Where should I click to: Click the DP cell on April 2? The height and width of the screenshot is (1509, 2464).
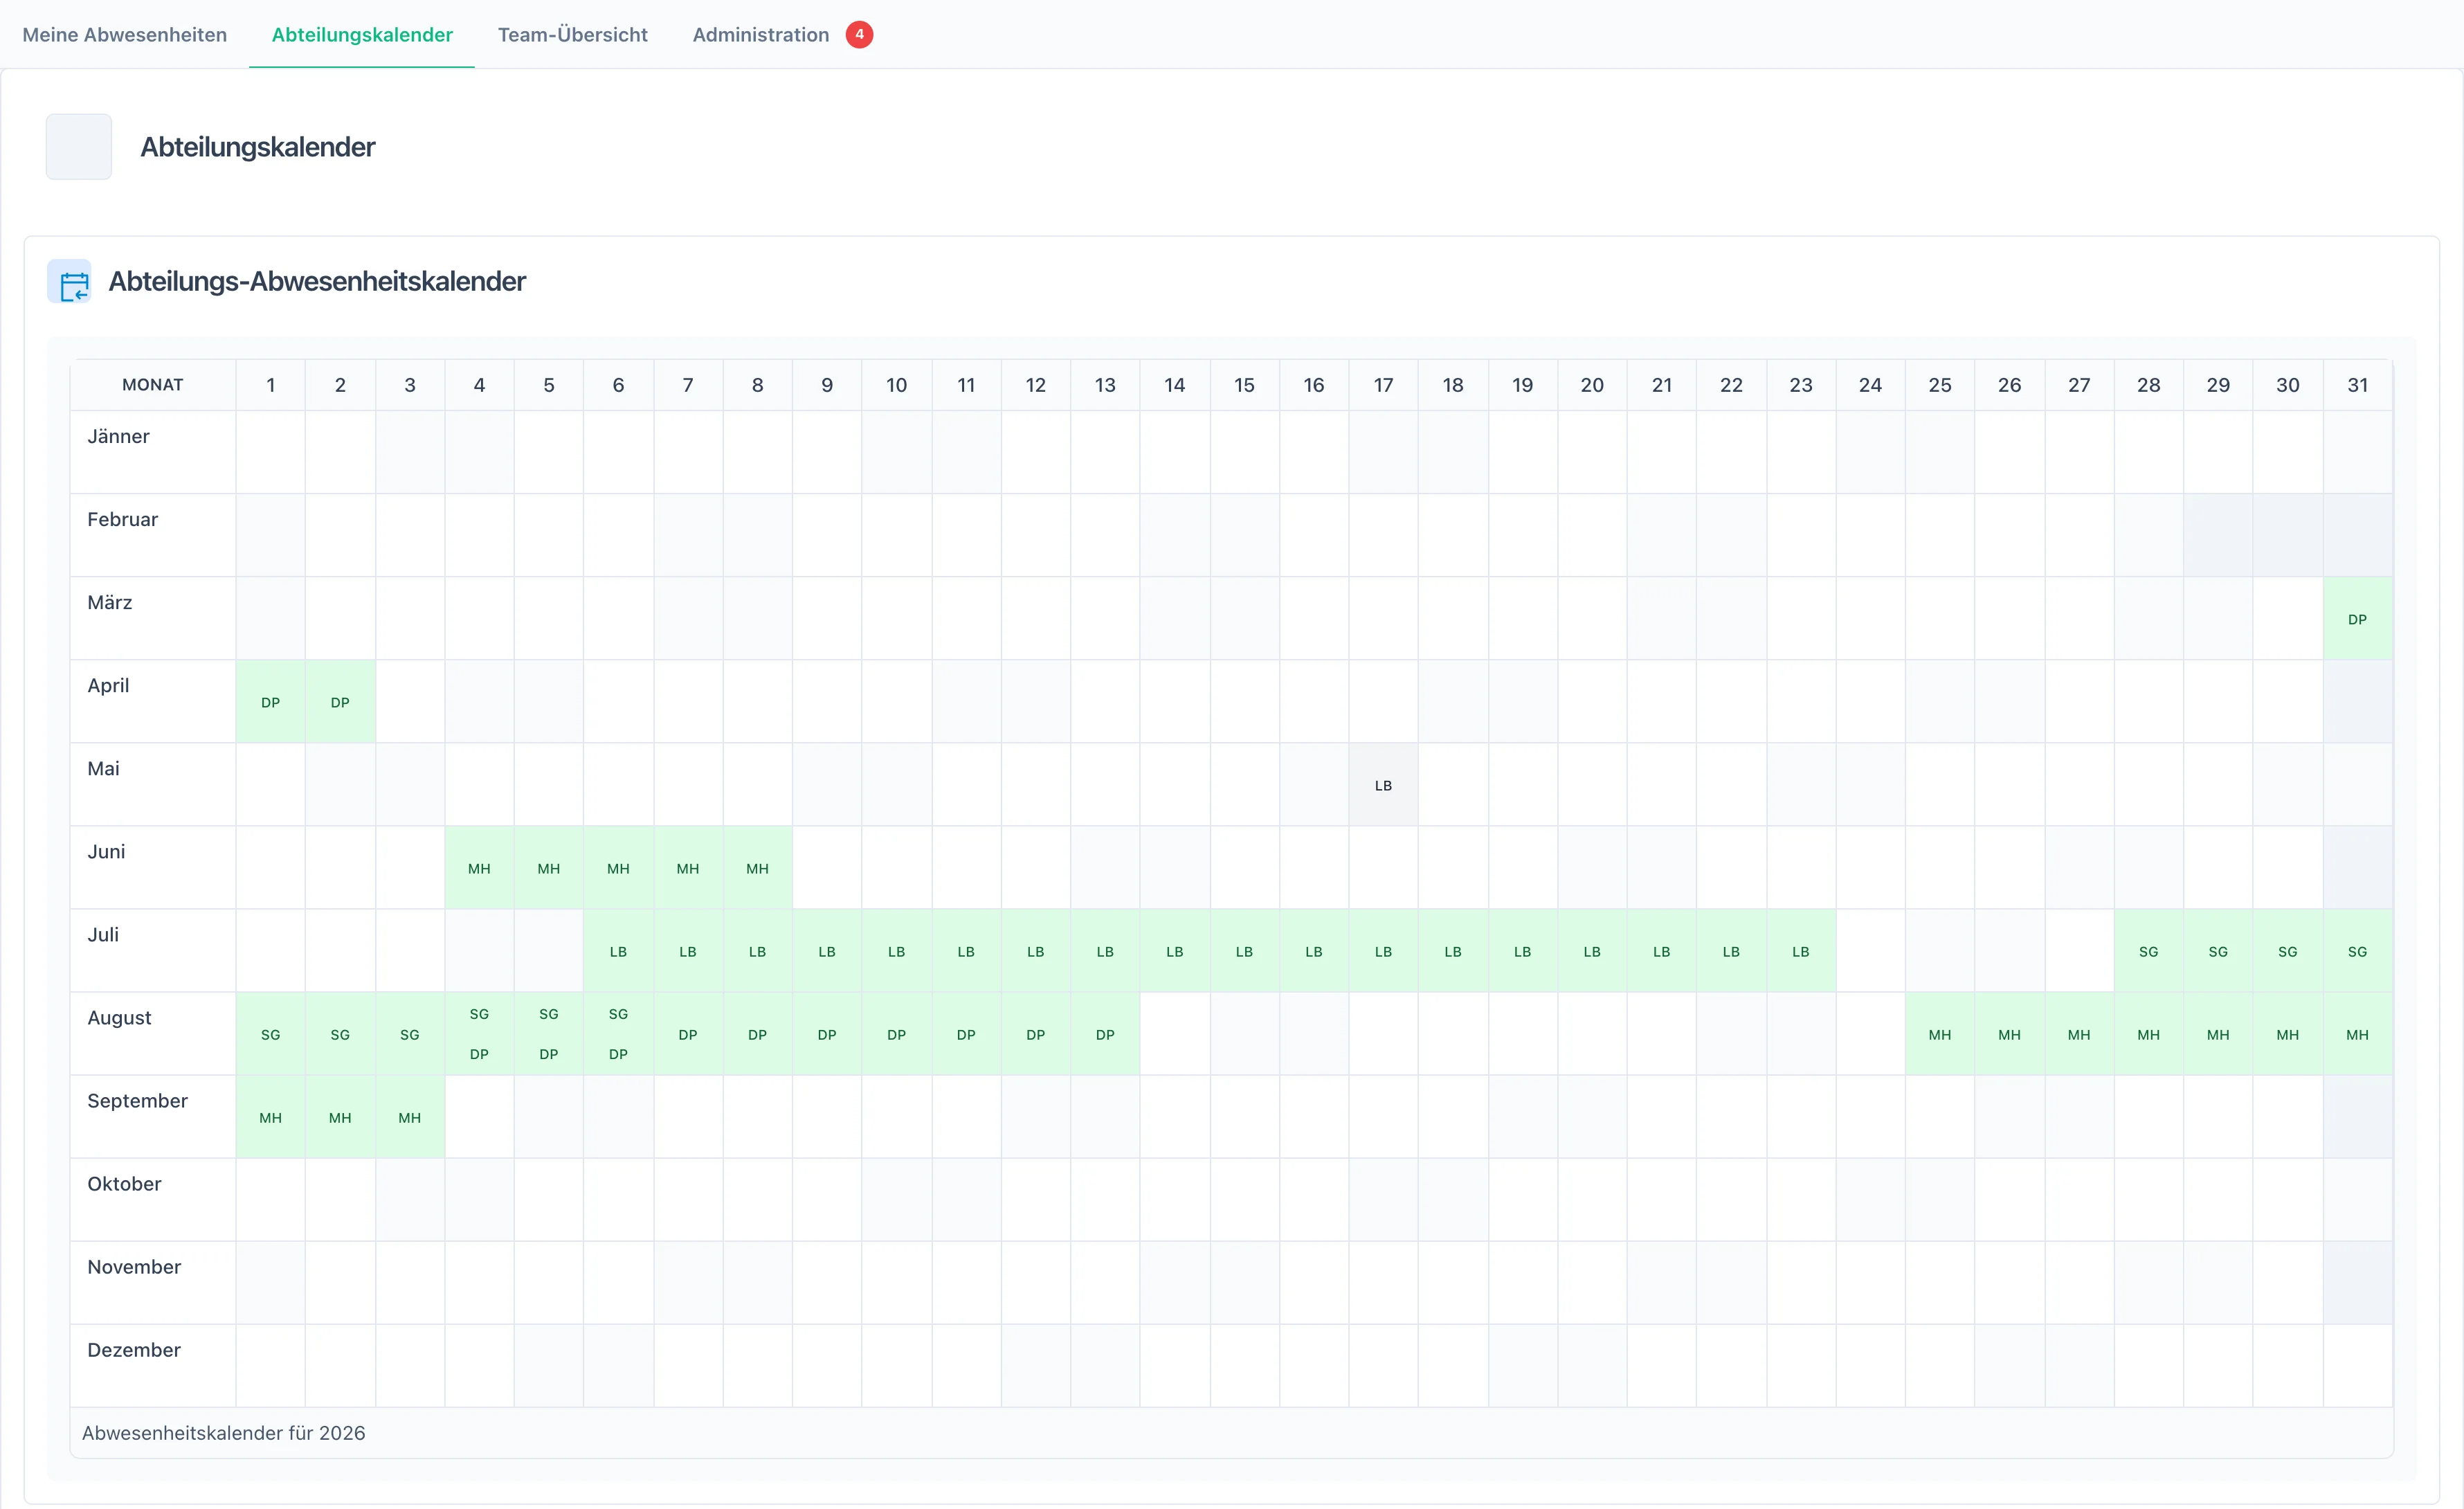(x=340, y=702)
